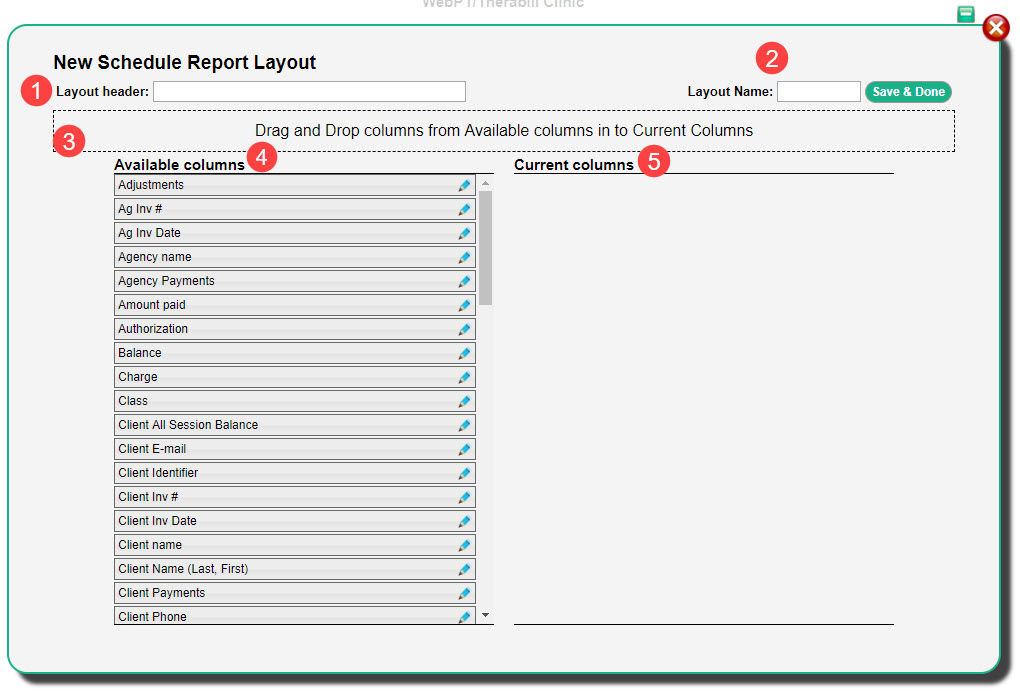Select the Class column row
Image resolution: width=1020 pixels, height=691 pixels.
click(x=295, y=402)
